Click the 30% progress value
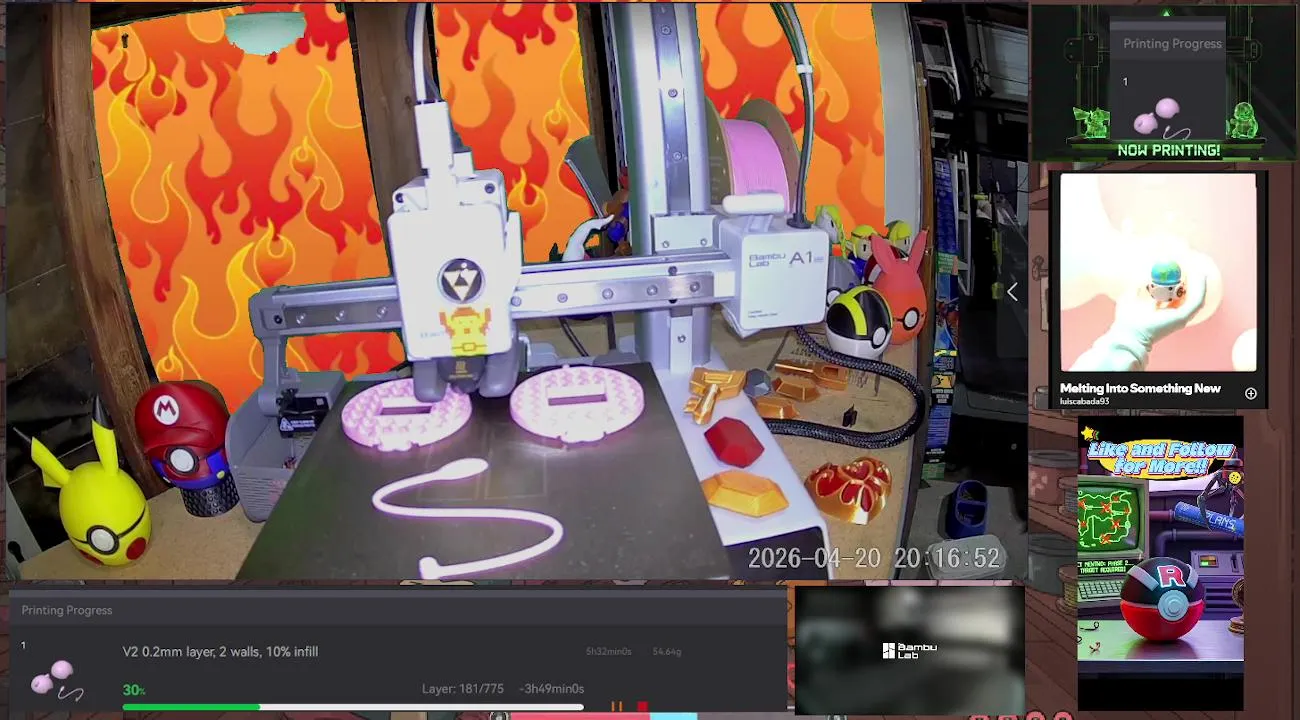The height and width of the screenshot is (720, 1300). 134,690
